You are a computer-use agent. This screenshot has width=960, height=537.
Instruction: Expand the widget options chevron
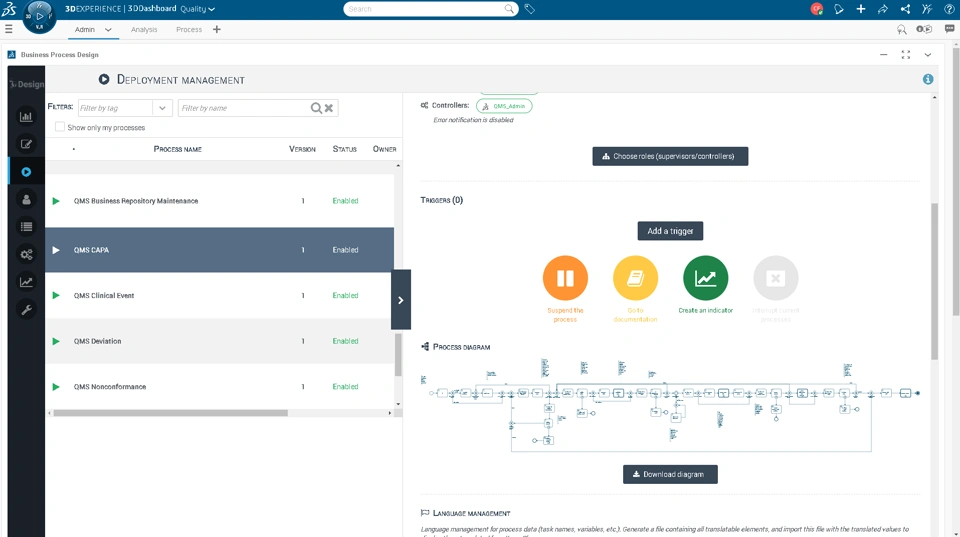coord(928,54)
